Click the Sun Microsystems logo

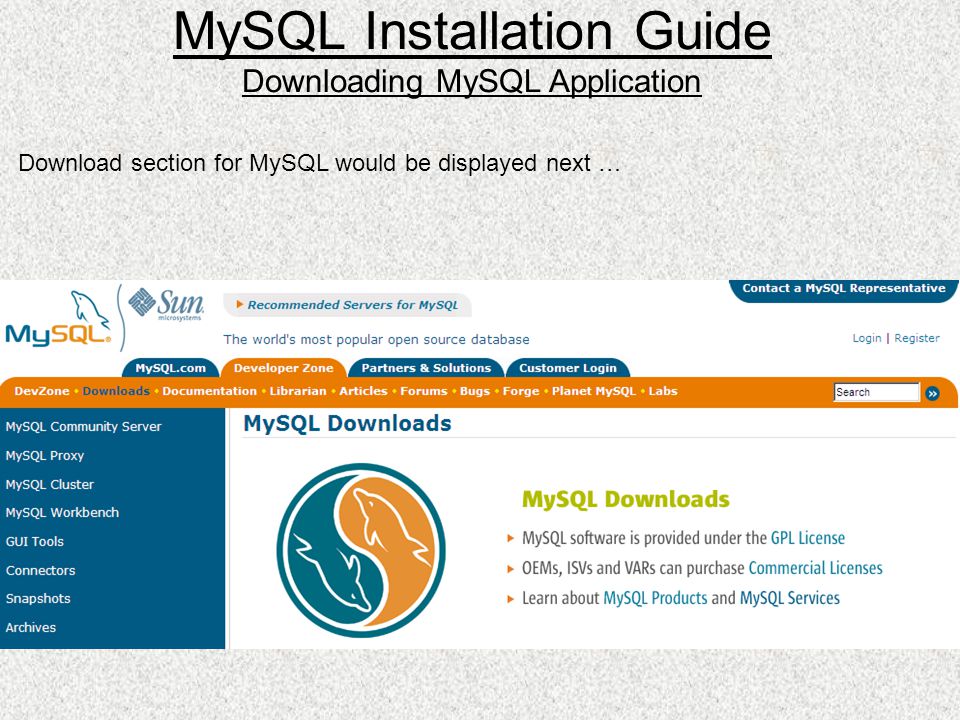[166, 304]
